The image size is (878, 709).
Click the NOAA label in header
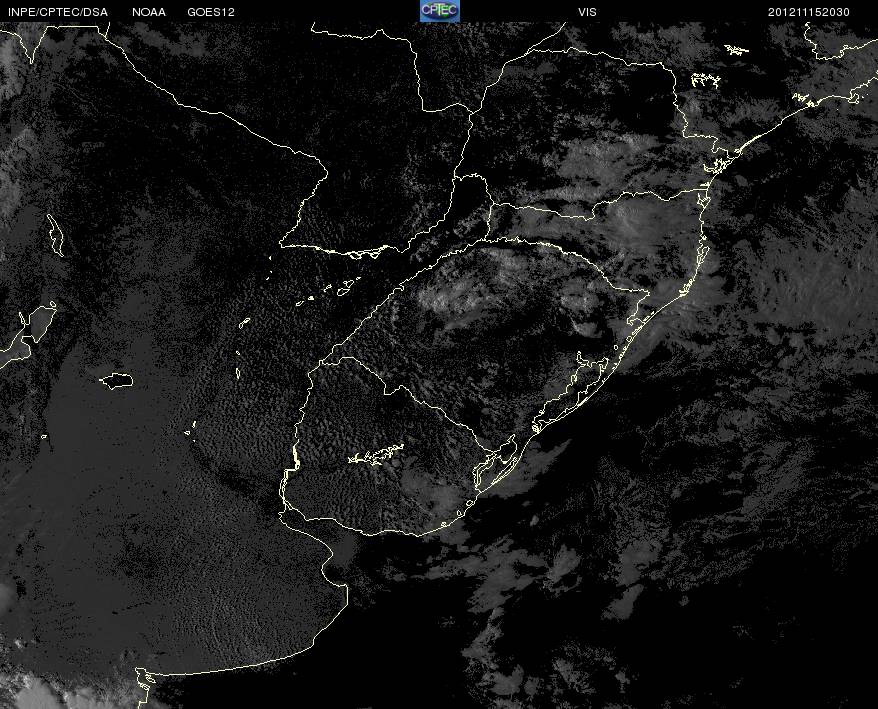pyautogui.click(x=149, y=12)
